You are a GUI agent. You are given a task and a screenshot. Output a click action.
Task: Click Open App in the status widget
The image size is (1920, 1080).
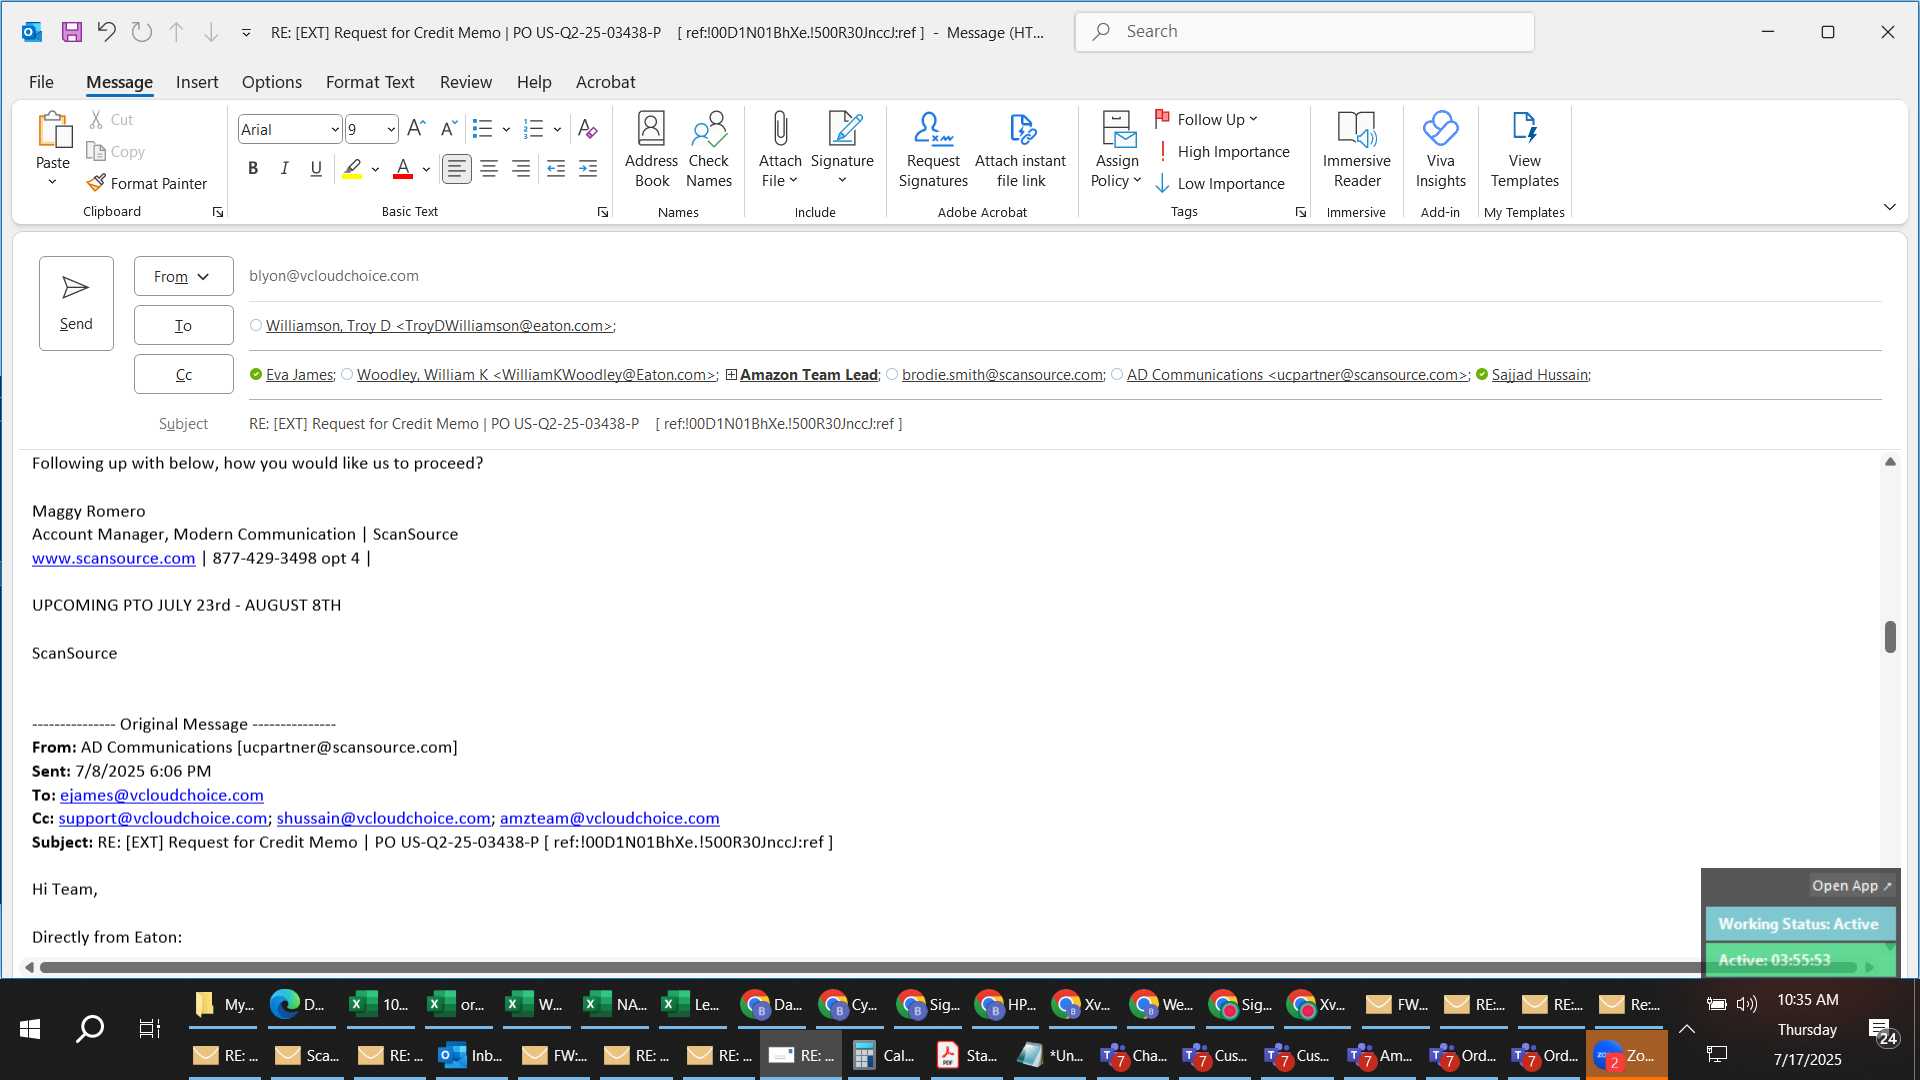pyautogui.click(x=1852, y=886)
